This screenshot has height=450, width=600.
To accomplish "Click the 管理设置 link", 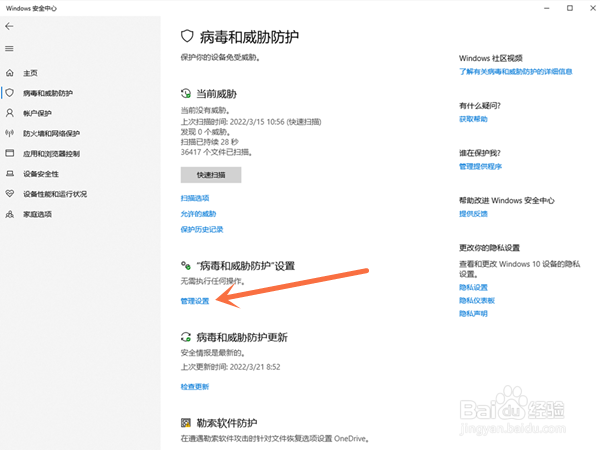I will pyautogui.click(x=195, y=301).
